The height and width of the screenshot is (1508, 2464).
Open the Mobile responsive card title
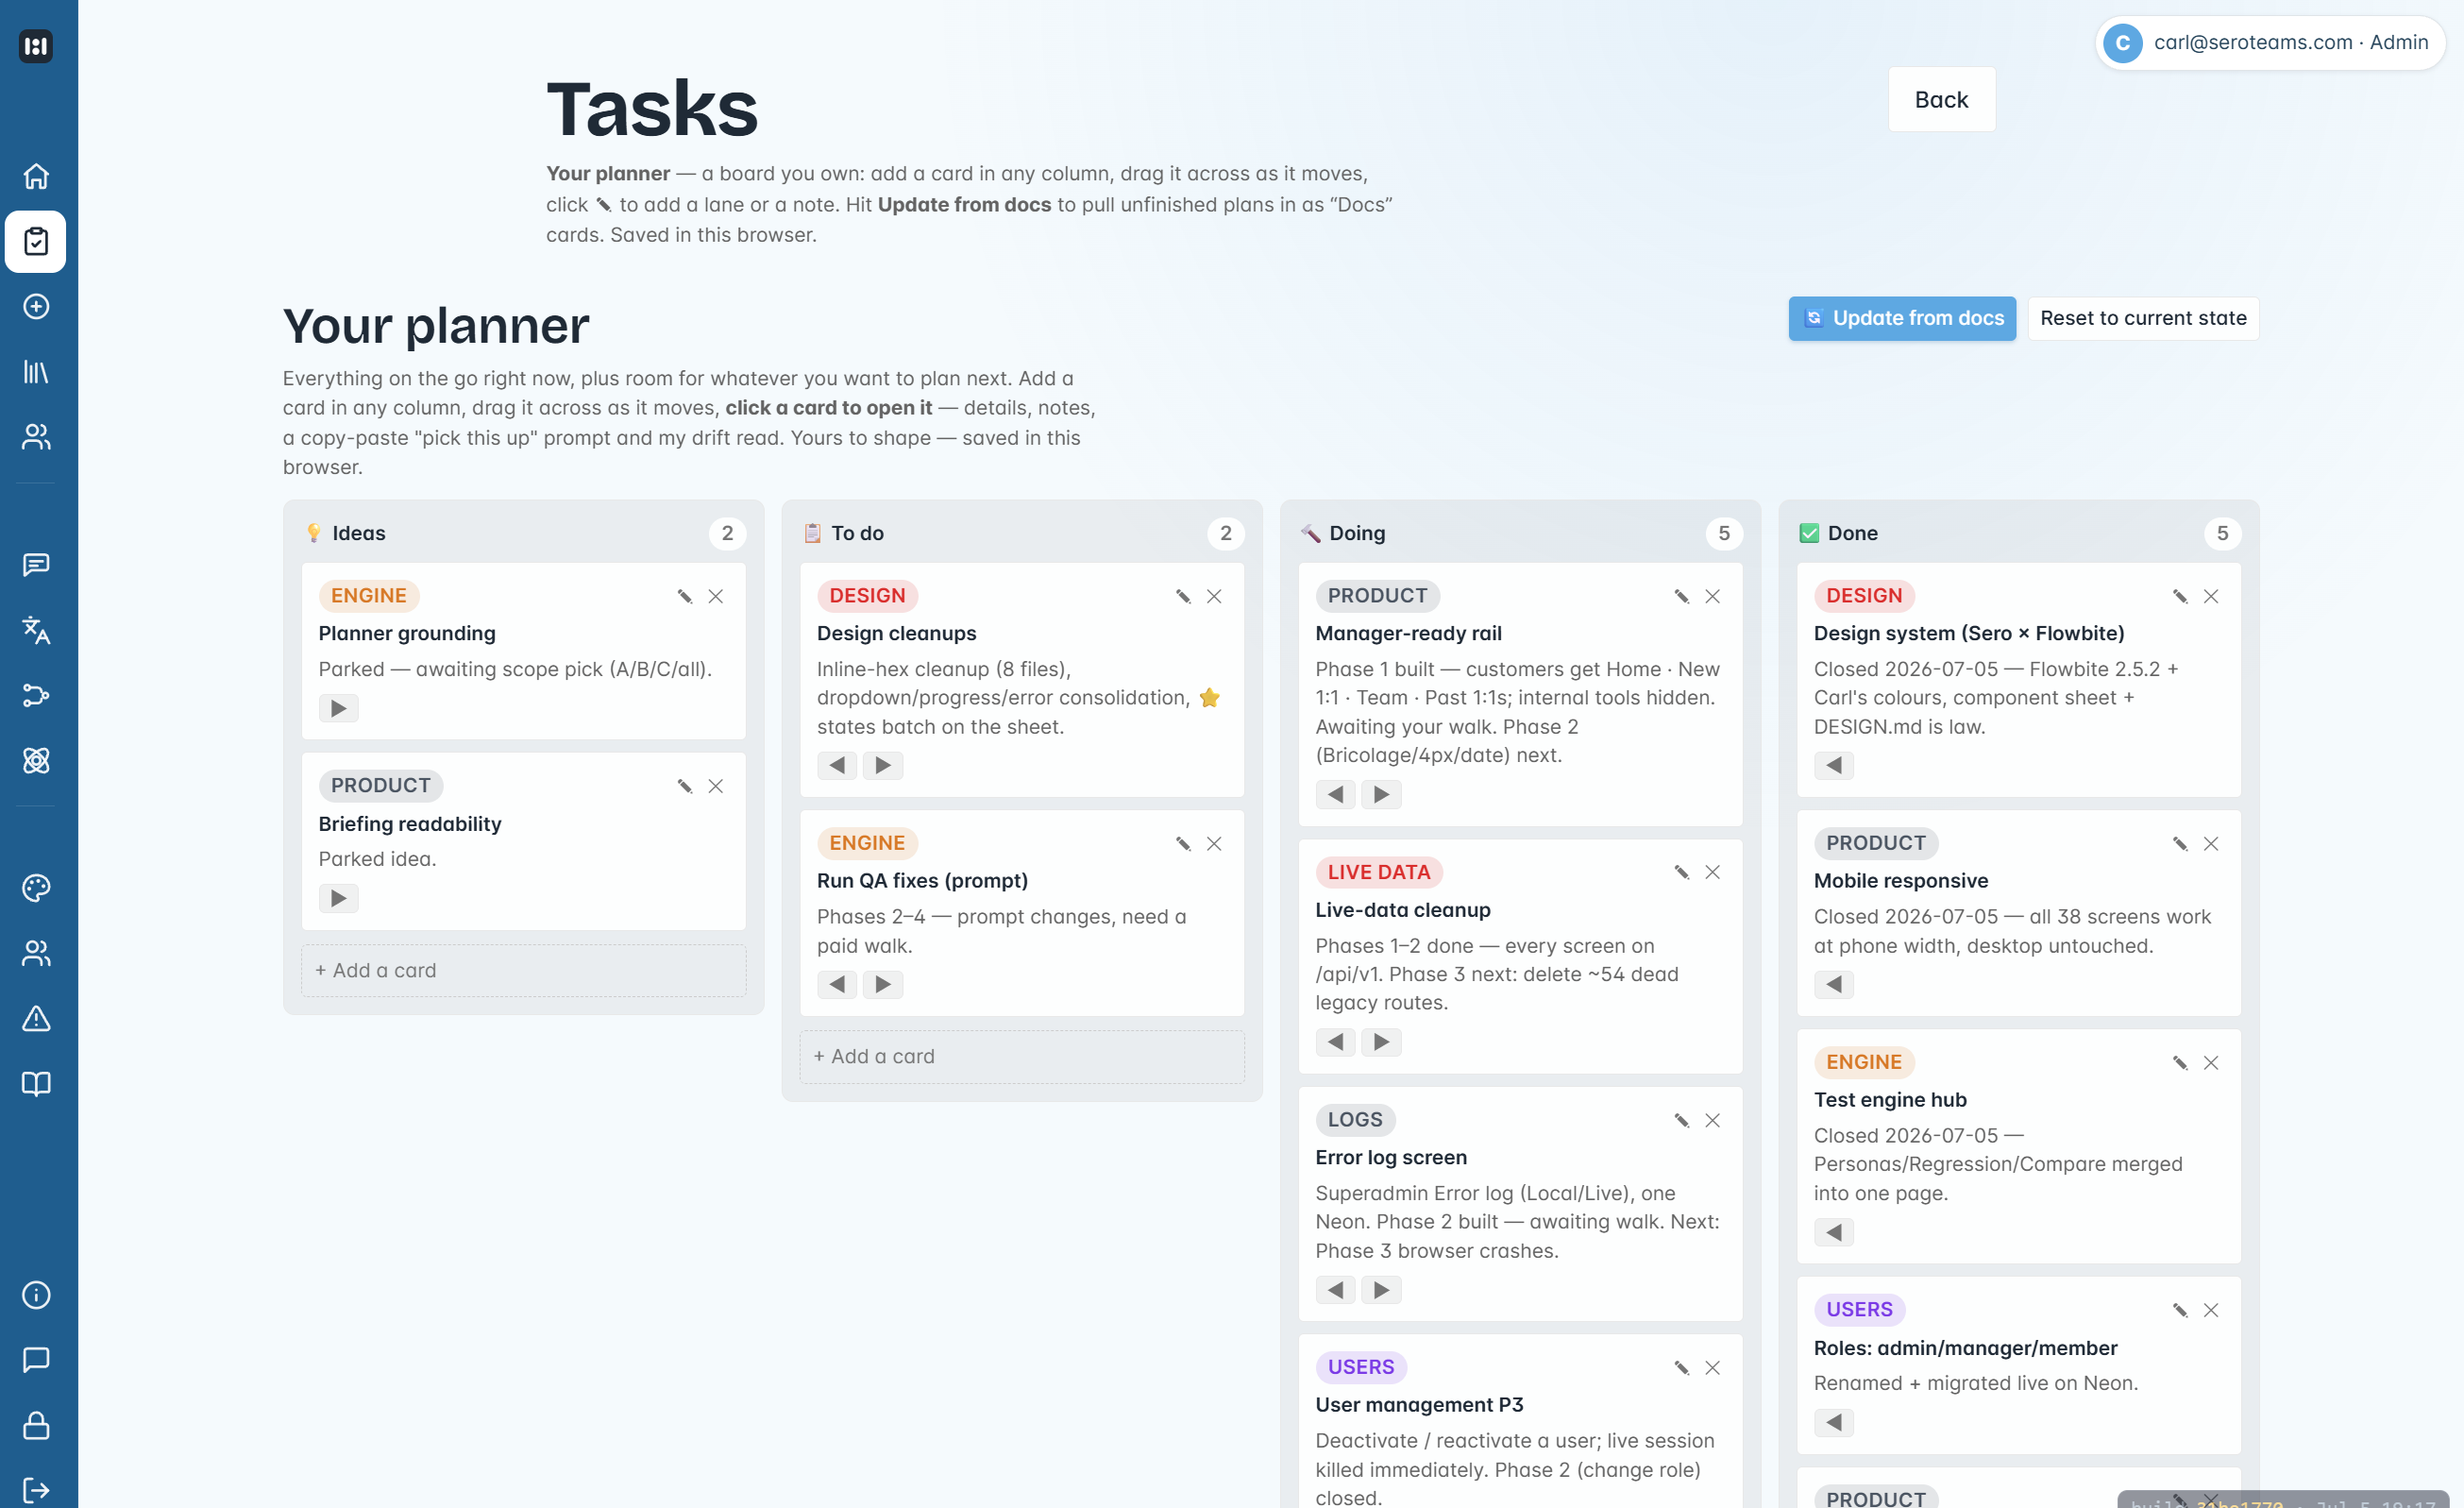(1901, 881)
